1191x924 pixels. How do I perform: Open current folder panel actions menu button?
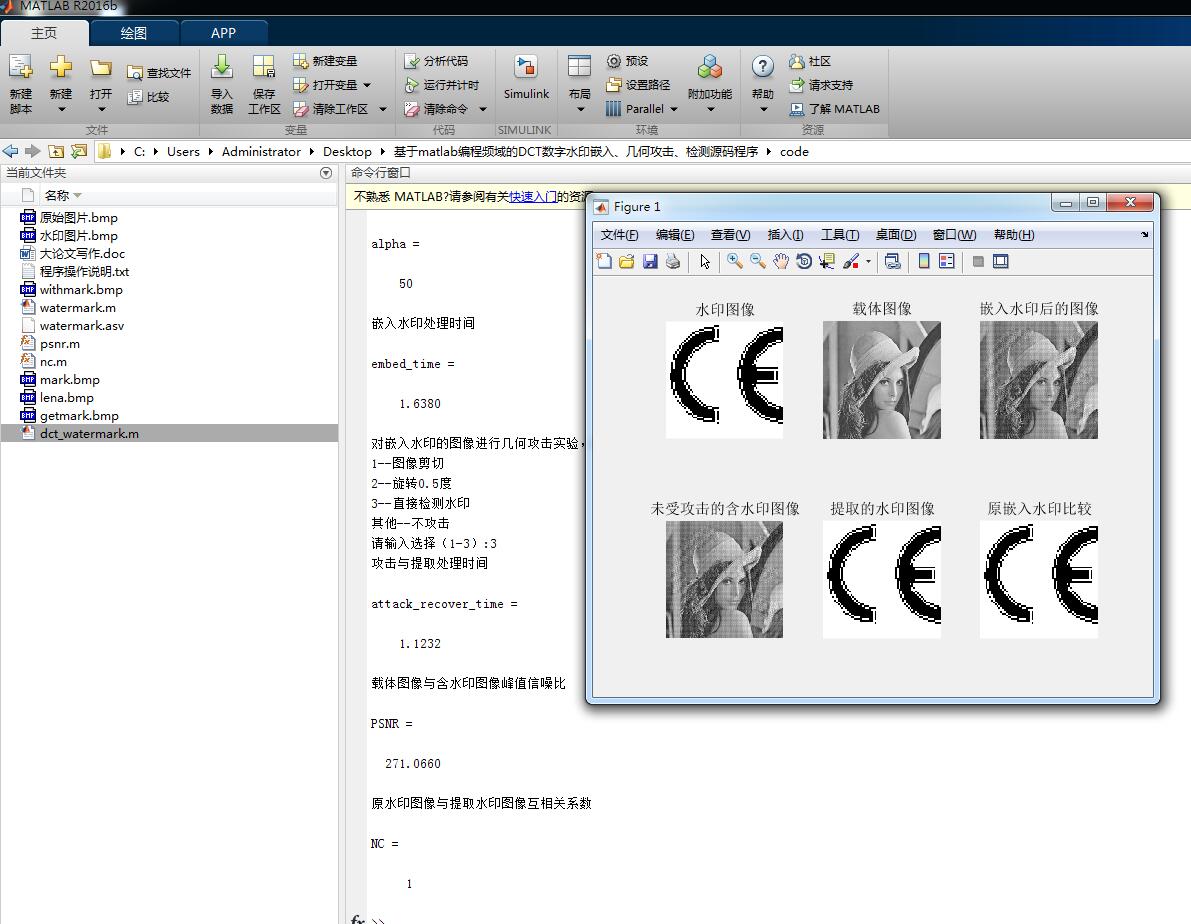click(x=326, y=173)
